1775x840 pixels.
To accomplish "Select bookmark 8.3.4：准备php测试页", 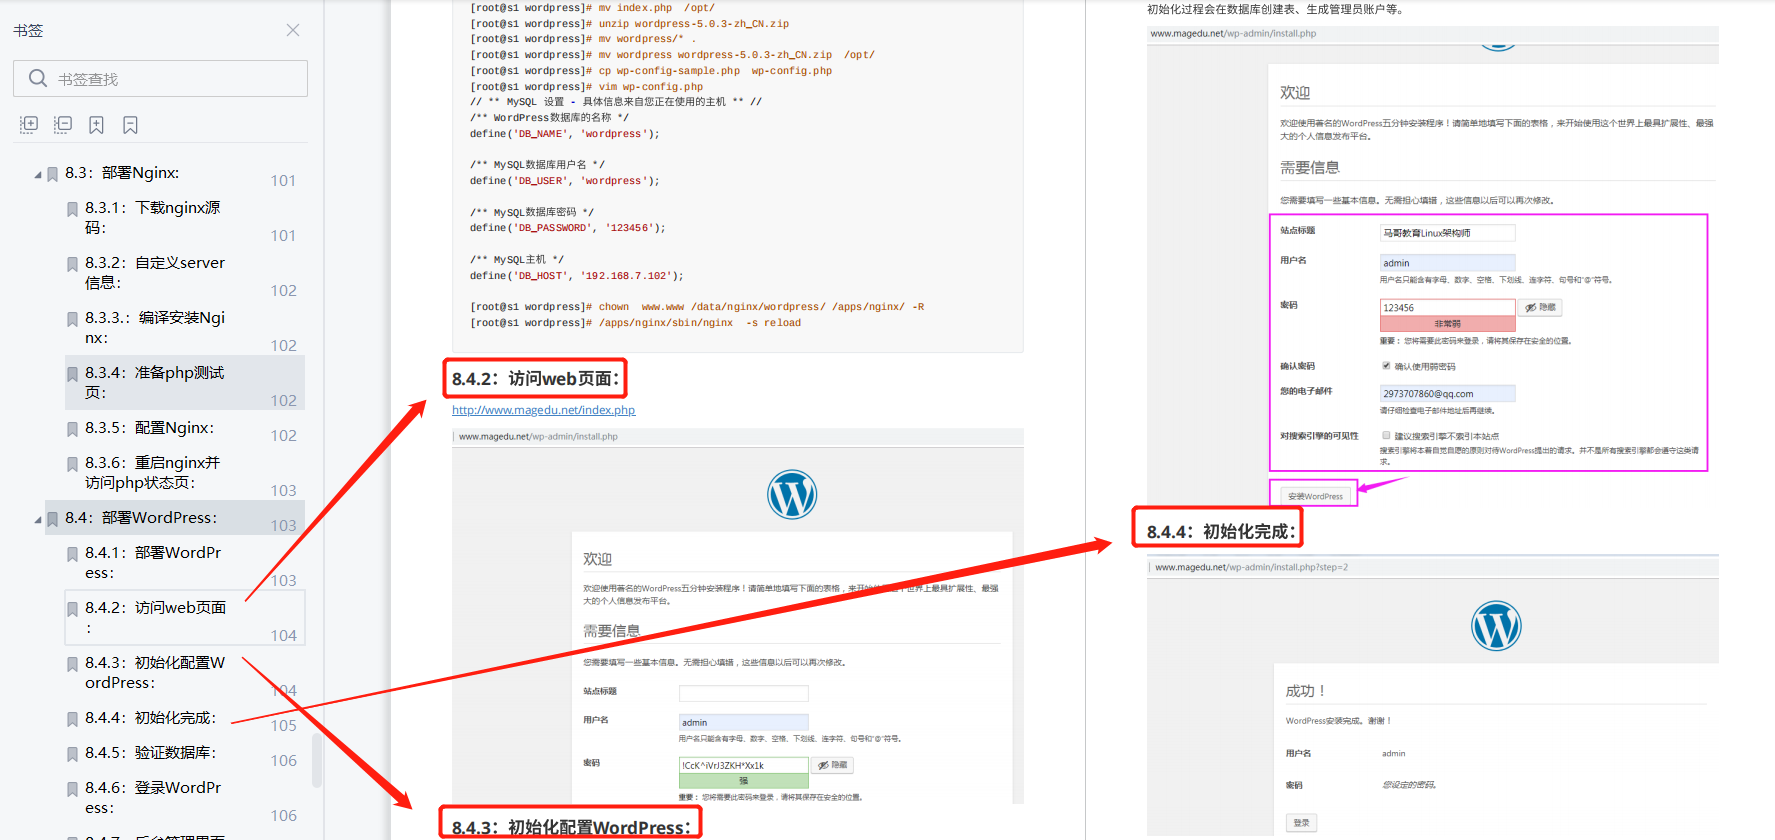I will tap(185, 383).
